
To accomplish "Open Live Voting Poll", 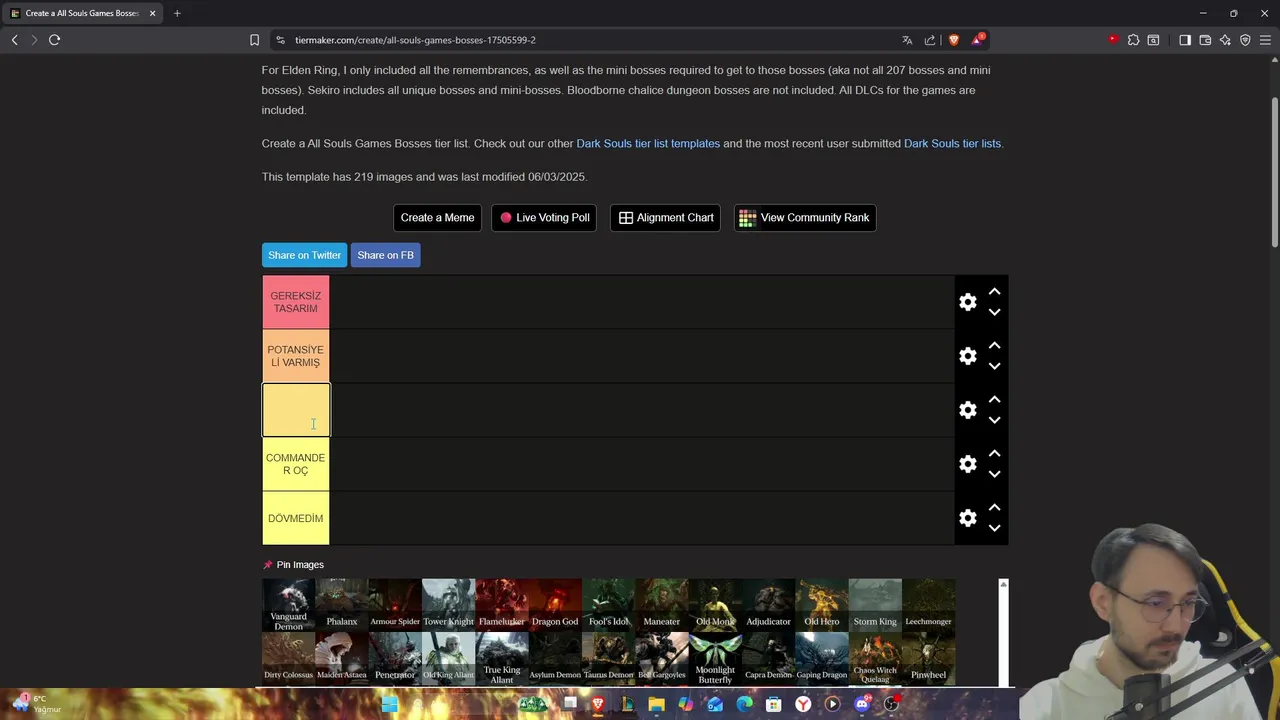I will pyautogui.click(x=544, y=218).
